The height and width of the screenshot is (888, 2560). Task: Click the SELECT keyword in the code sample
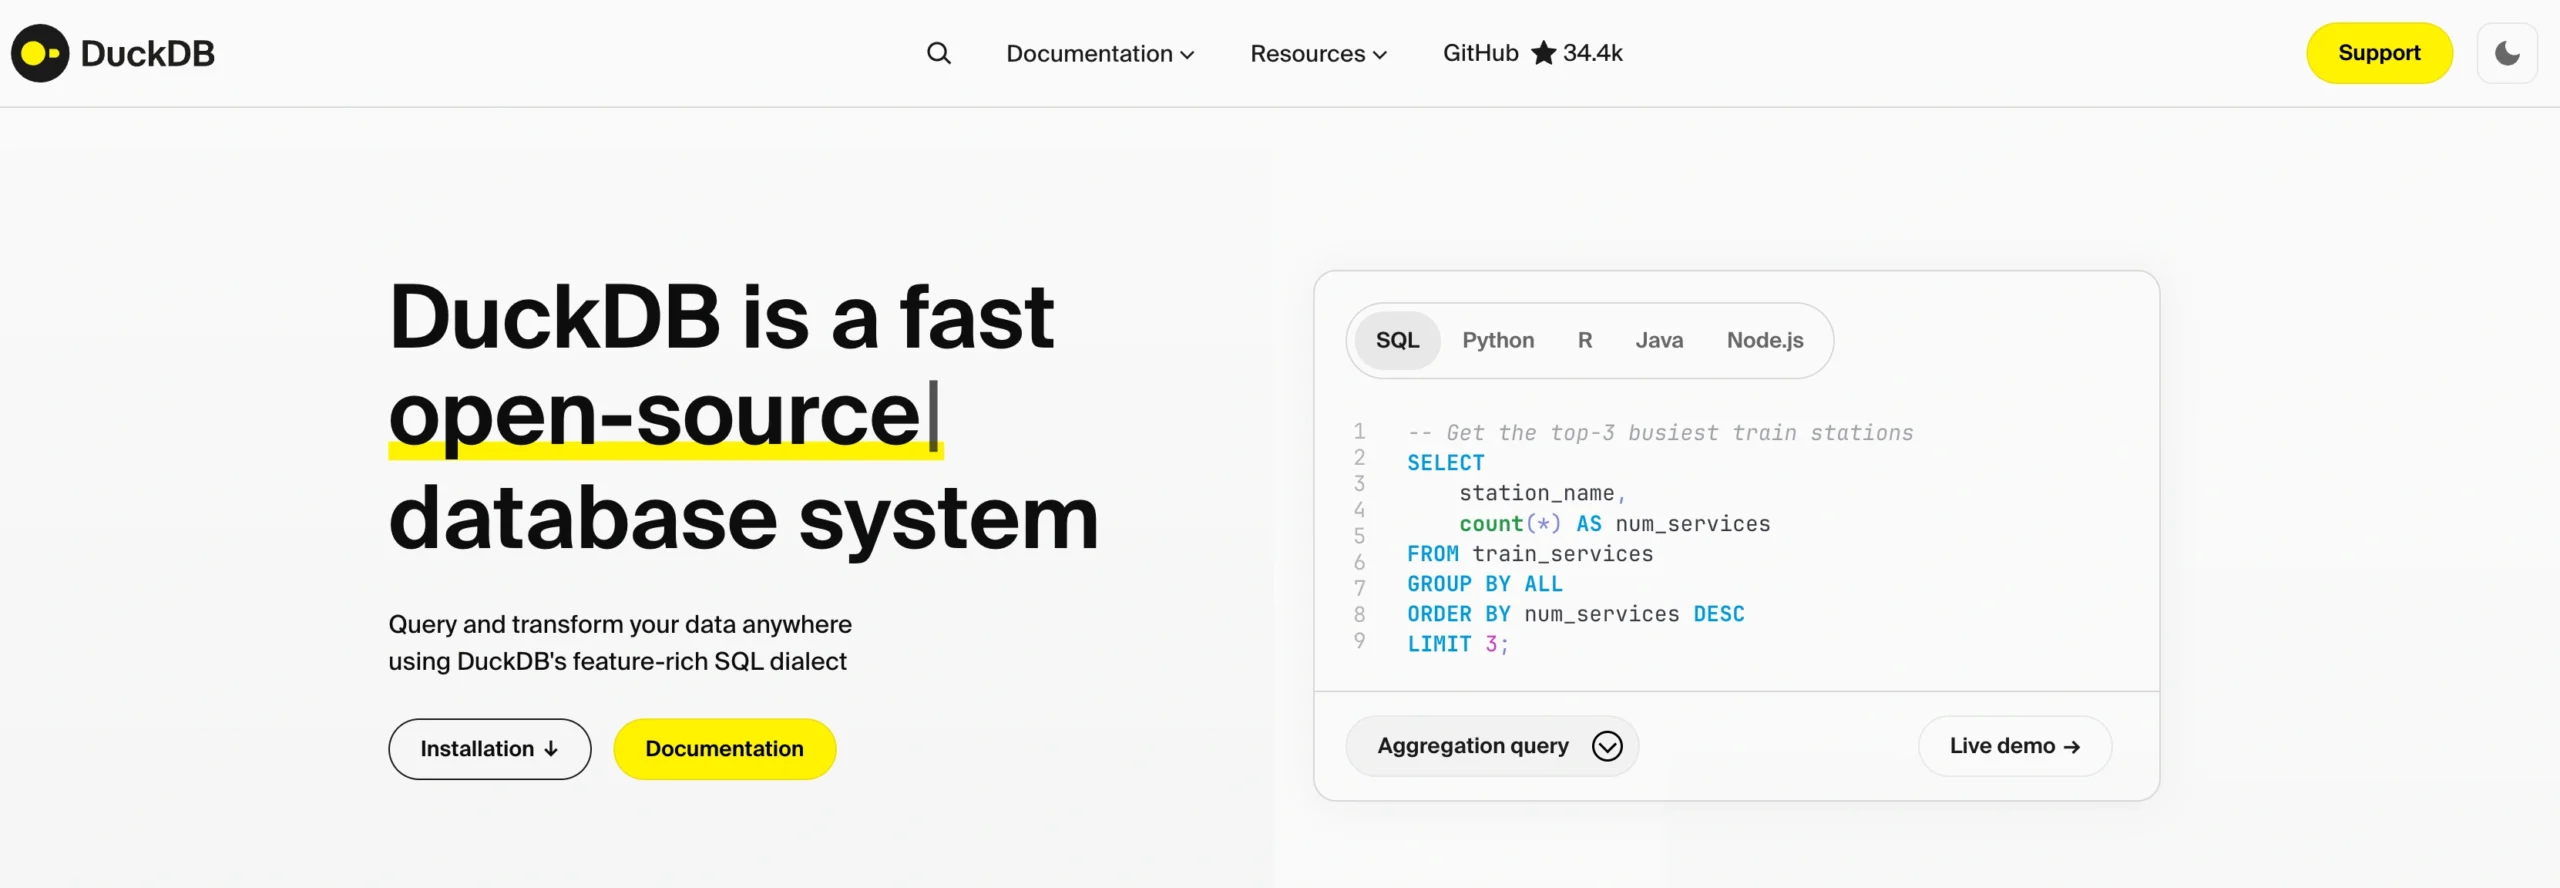tap(1445, 463)
